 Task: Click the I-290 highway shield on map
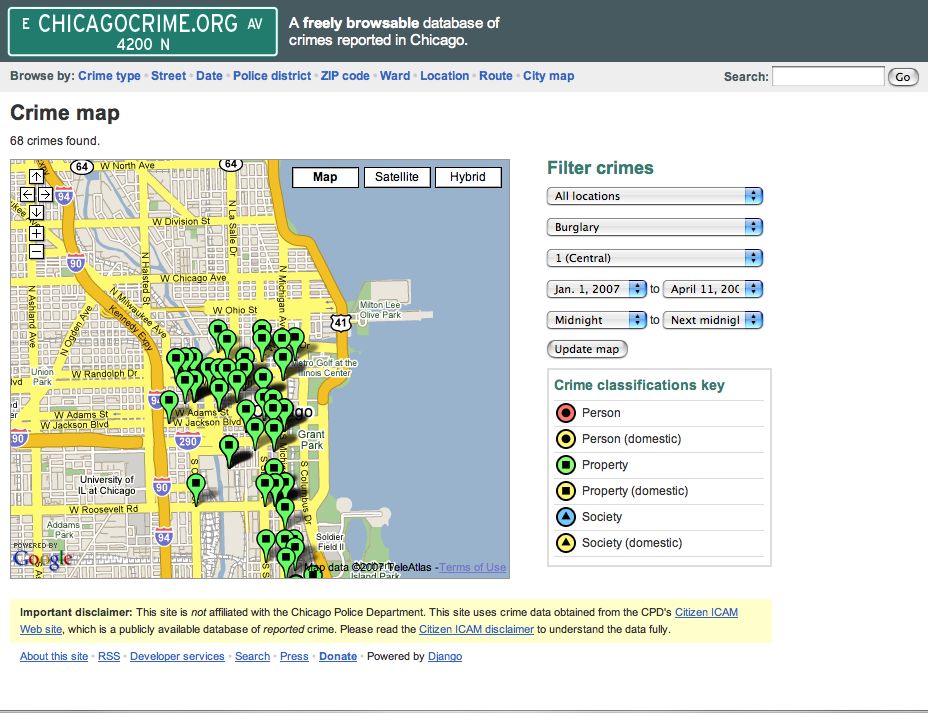click(x=187, y=441)
